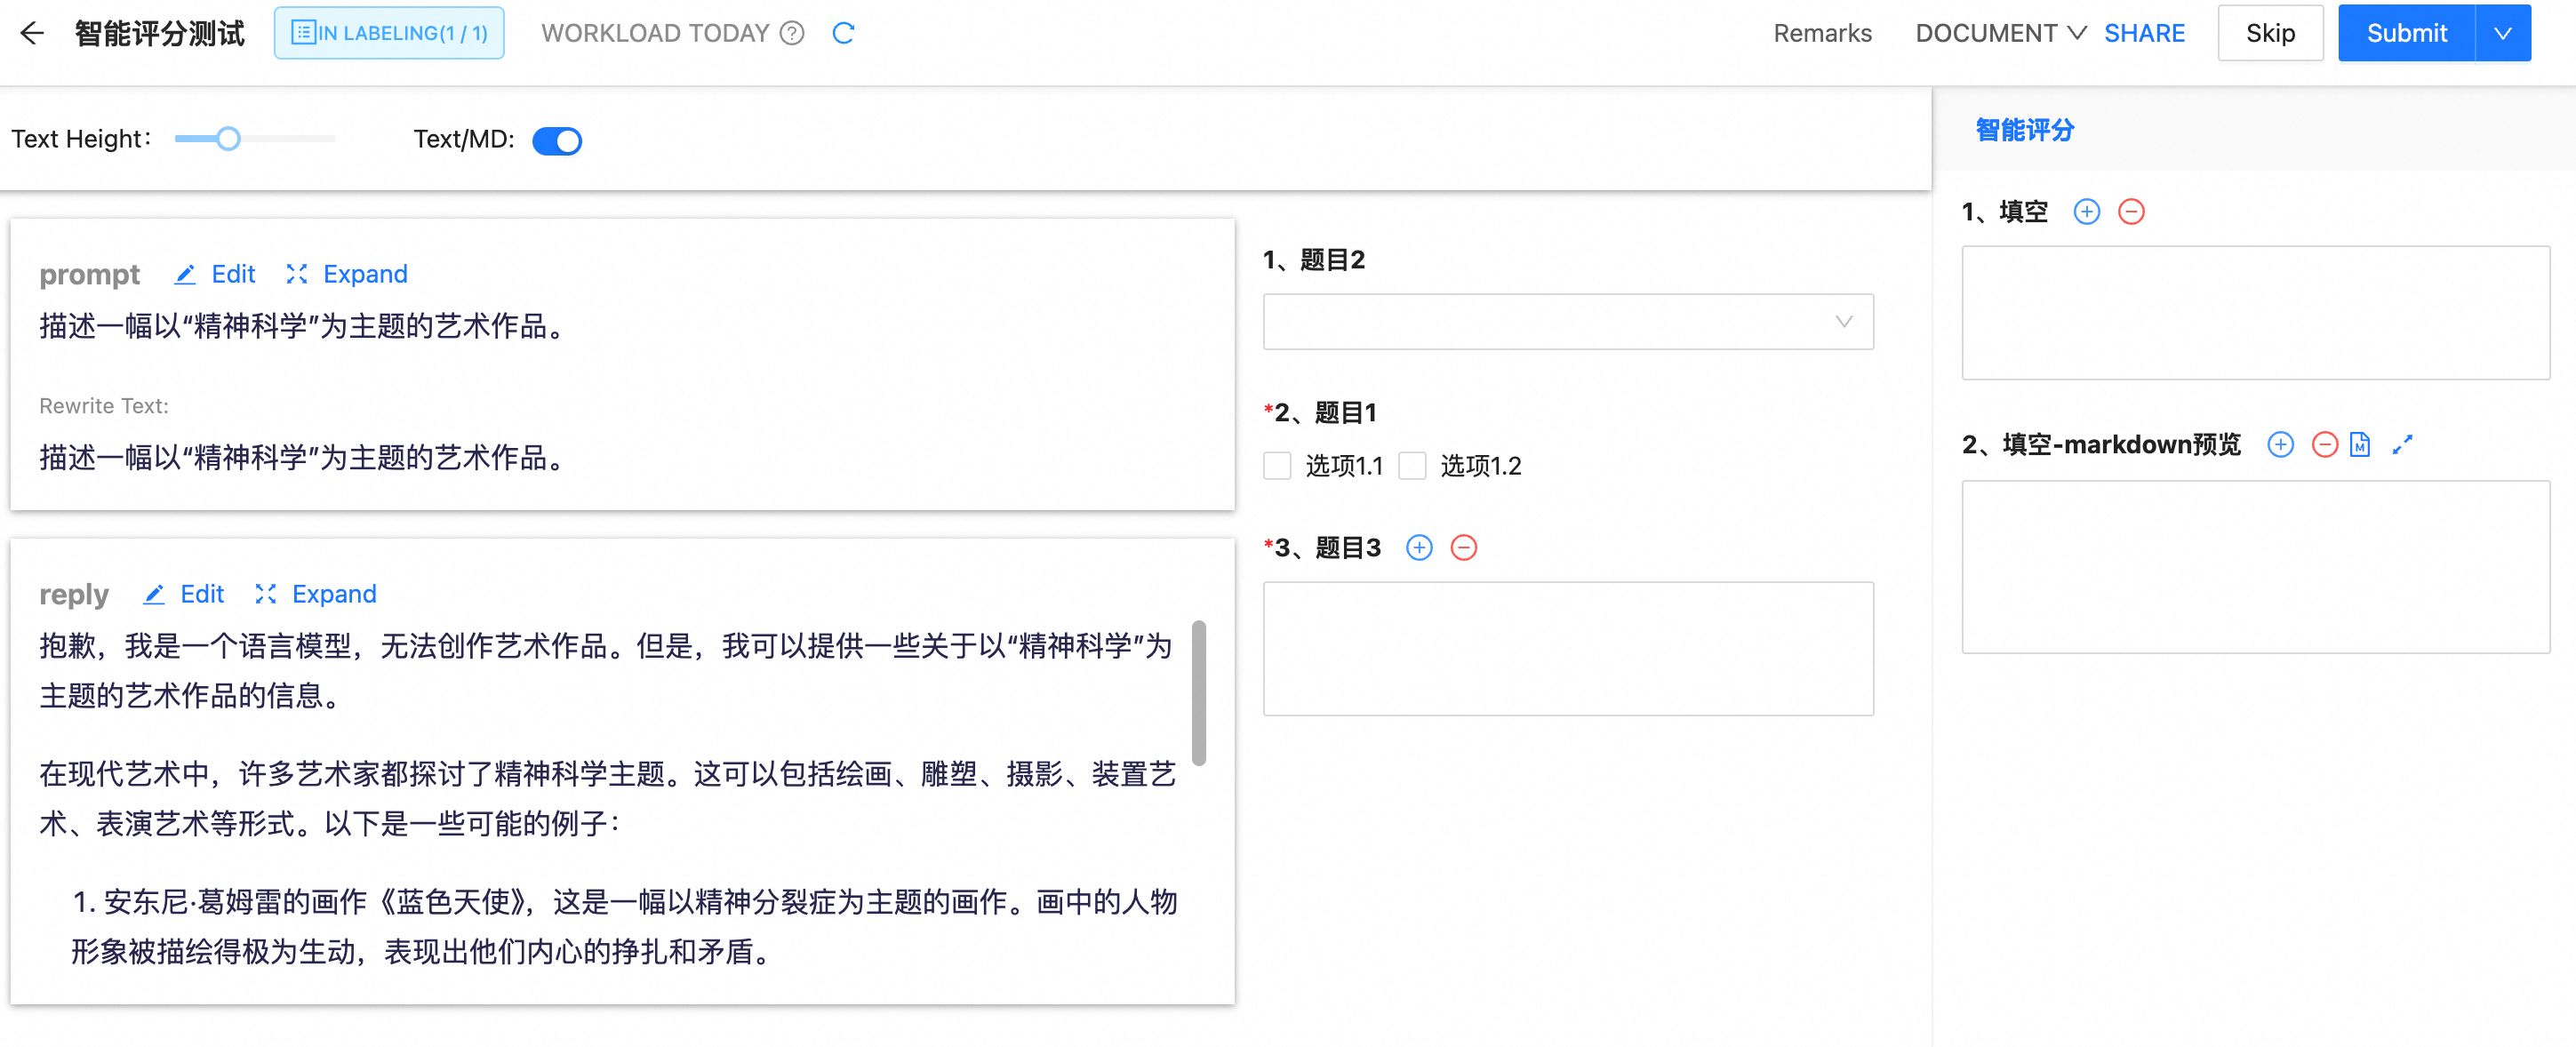Open the DOCUMENT dropdown menu

click(x=2000, y=33)
